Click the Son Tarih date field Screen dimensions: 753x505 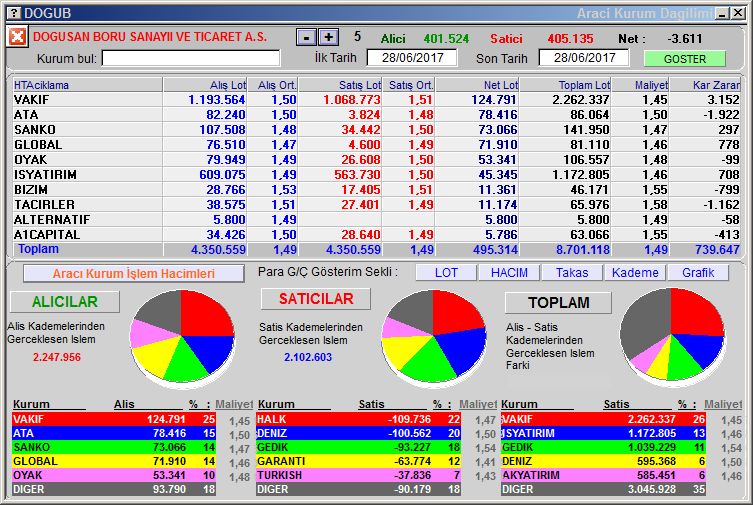point(584,58)
